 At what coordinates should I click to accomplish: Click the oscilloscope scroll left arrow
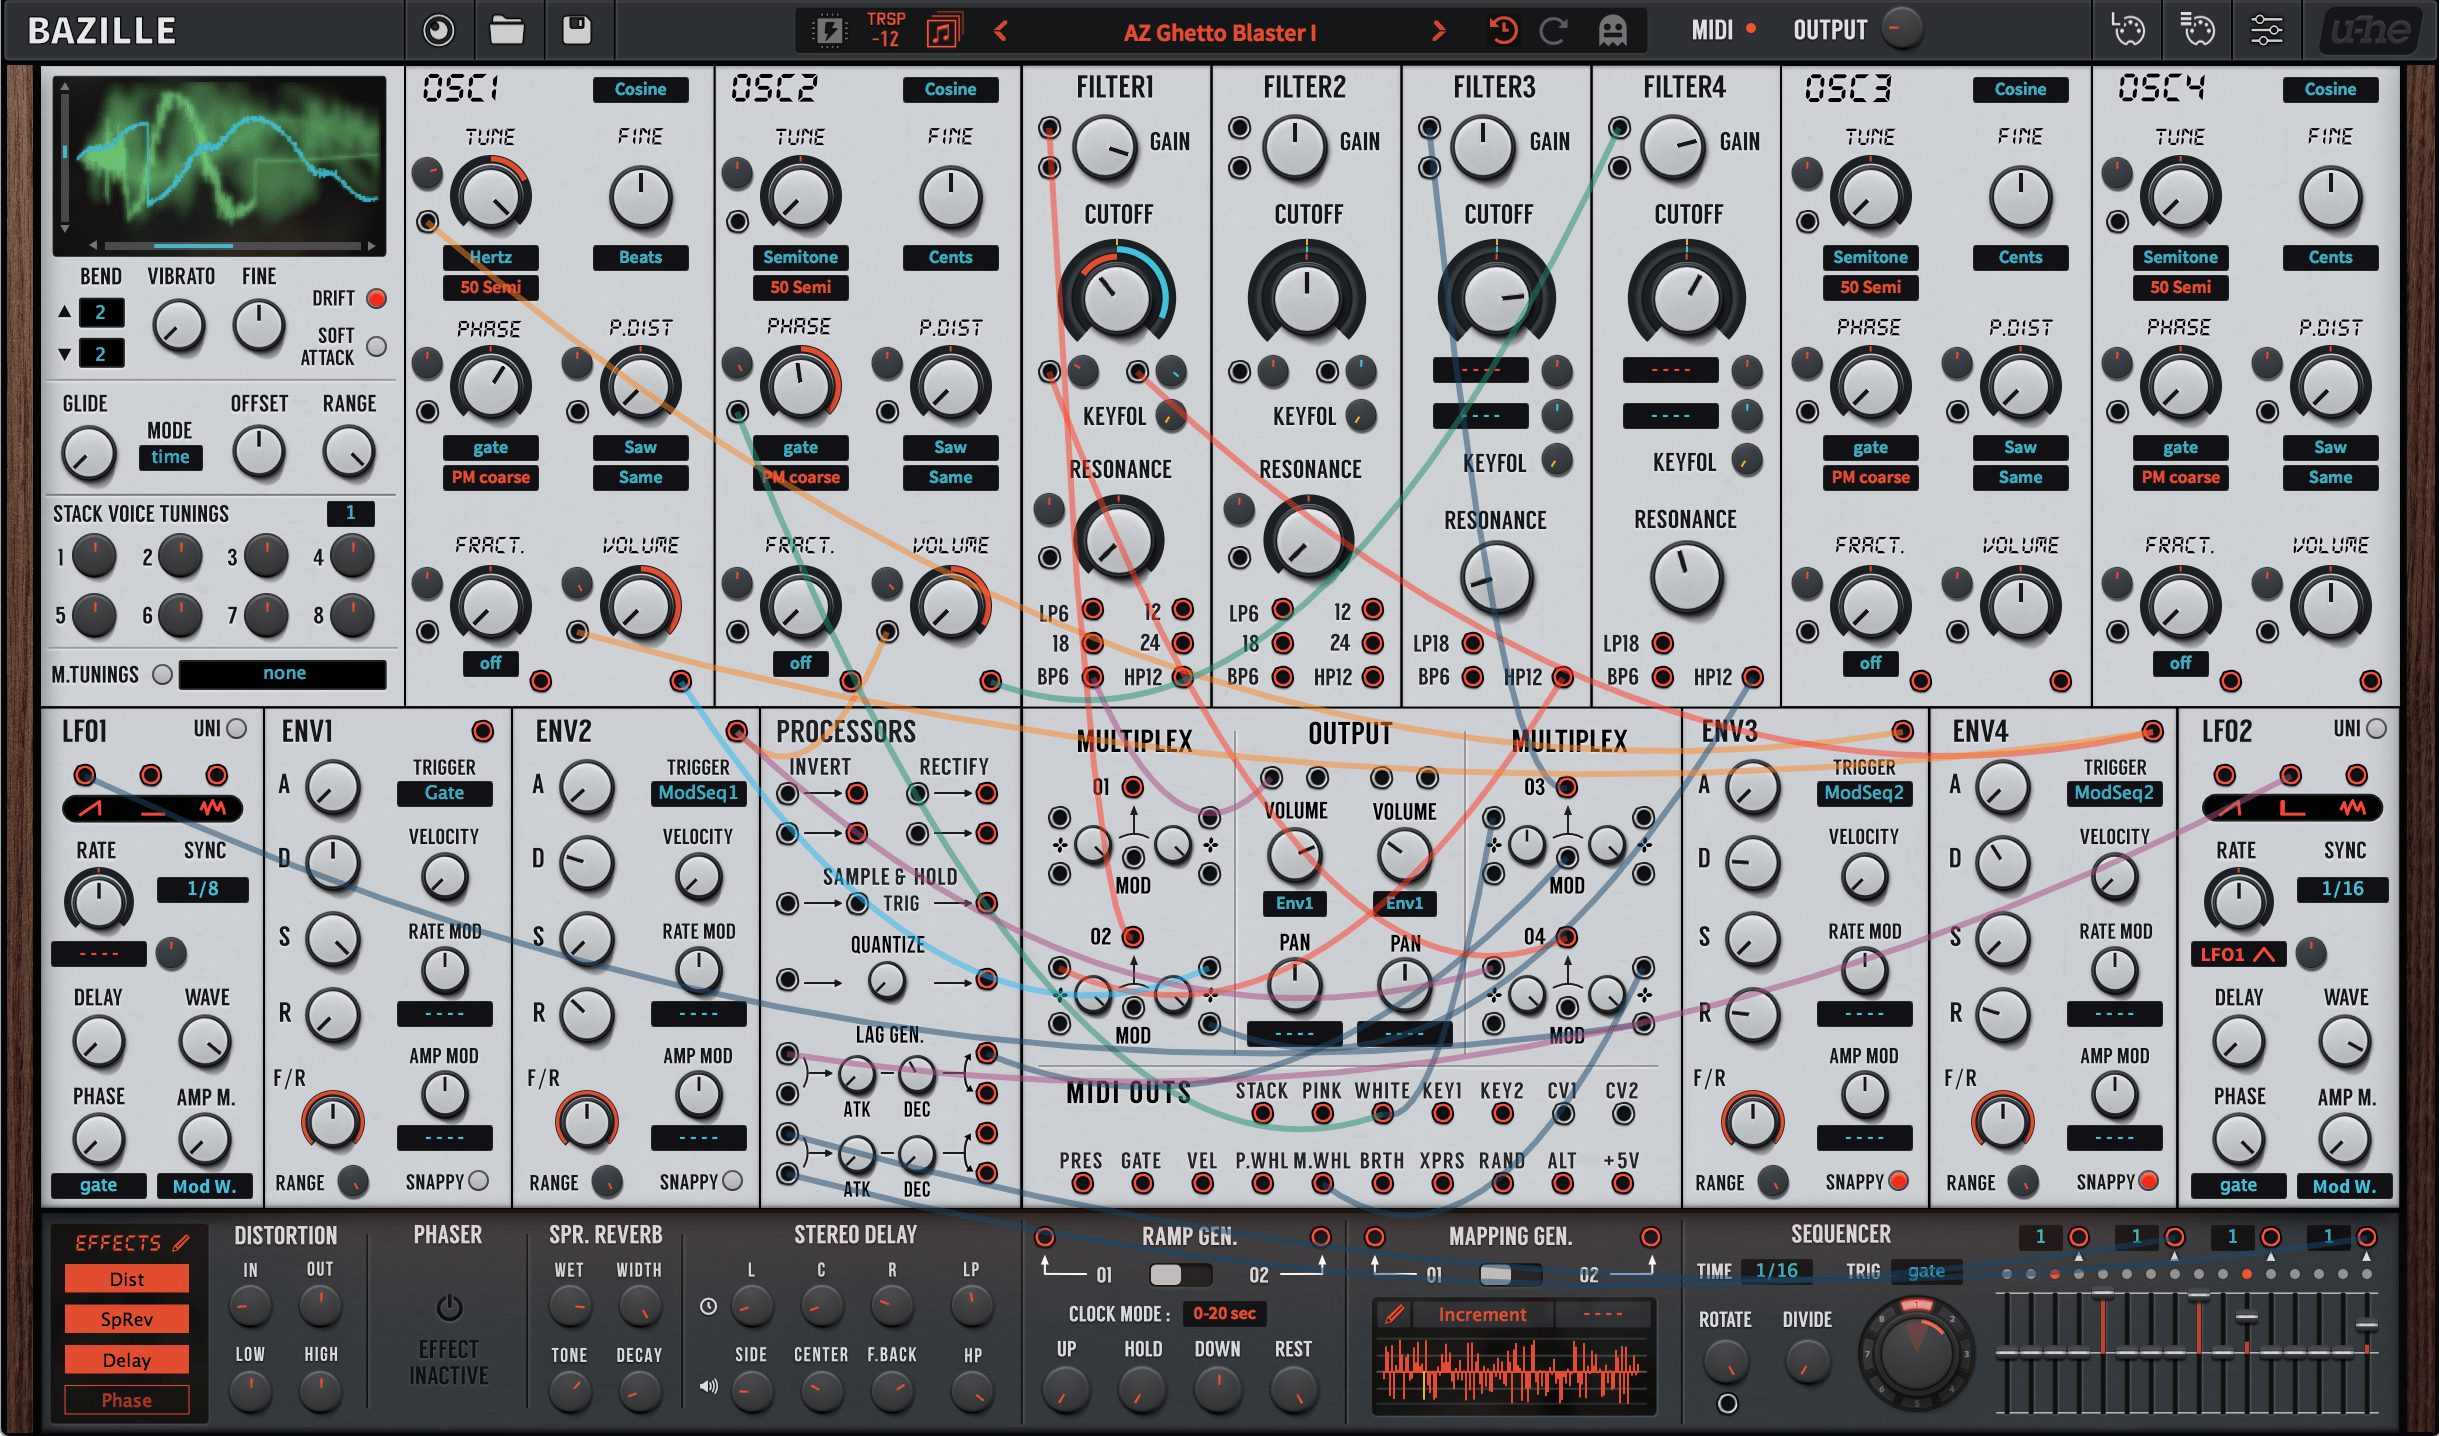point(93,245)
